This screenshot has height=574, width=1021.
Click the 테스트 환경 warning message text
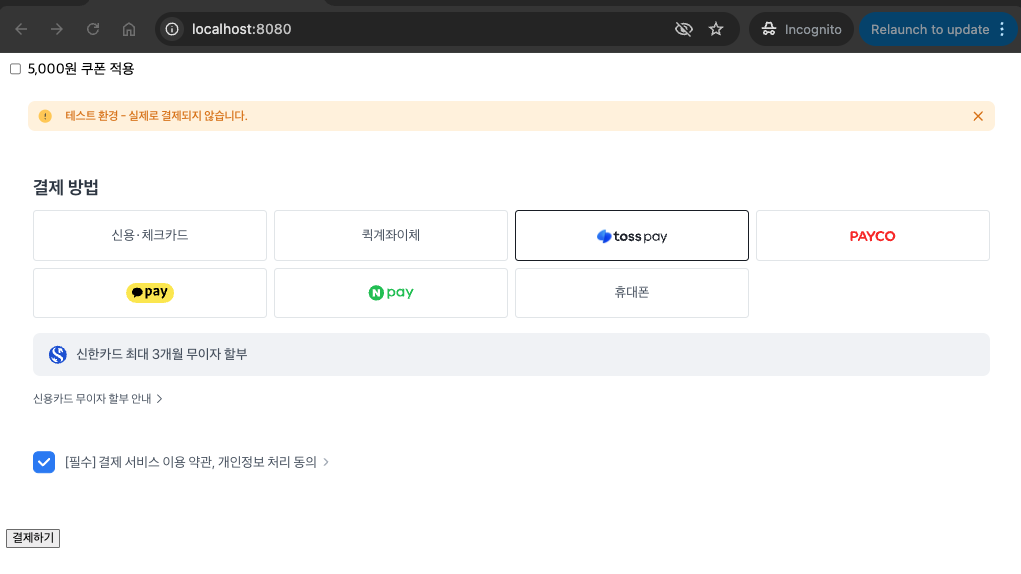tap(156, 116)
